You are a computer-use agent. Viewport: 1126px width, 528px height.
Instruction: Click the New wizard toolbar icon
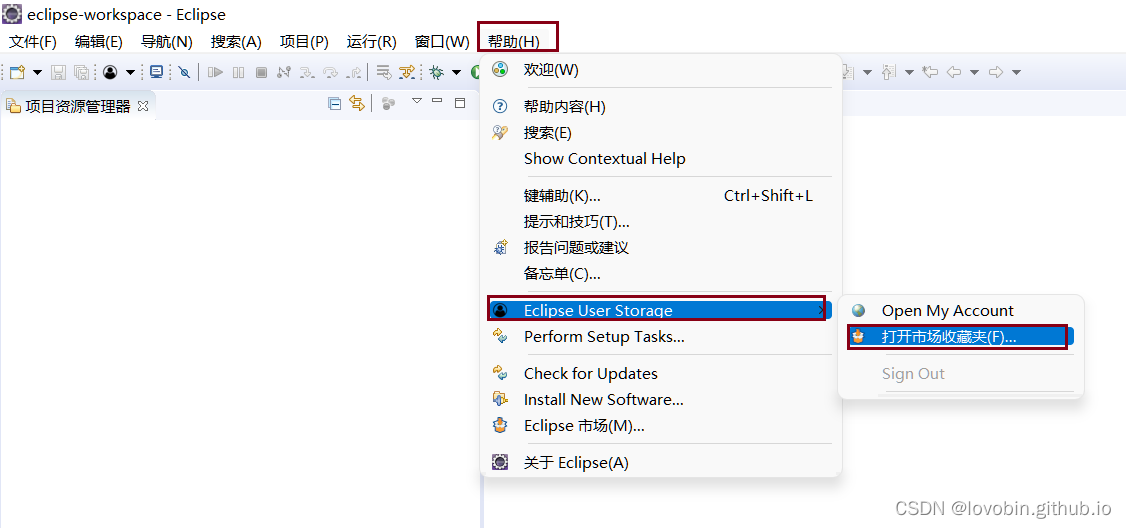[x=17, y=72]
